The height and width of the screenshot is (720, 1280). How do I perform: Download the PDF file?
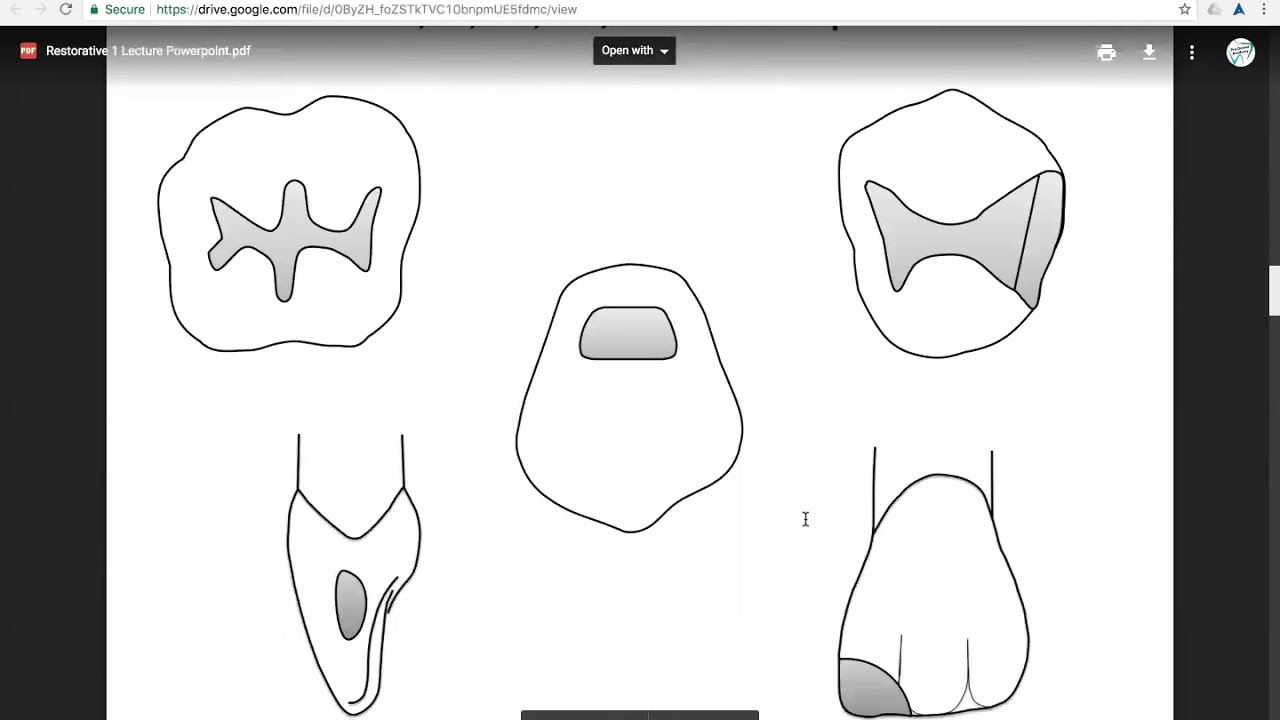[x=1149, y=52]
